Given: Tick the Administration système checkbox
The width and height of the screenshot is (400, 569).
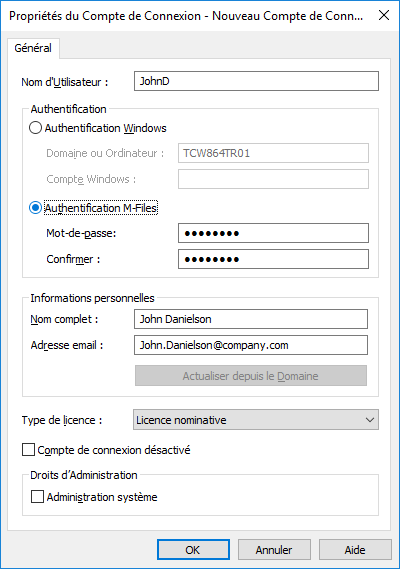Looking at the screenshot, I should tap(37, 496).
